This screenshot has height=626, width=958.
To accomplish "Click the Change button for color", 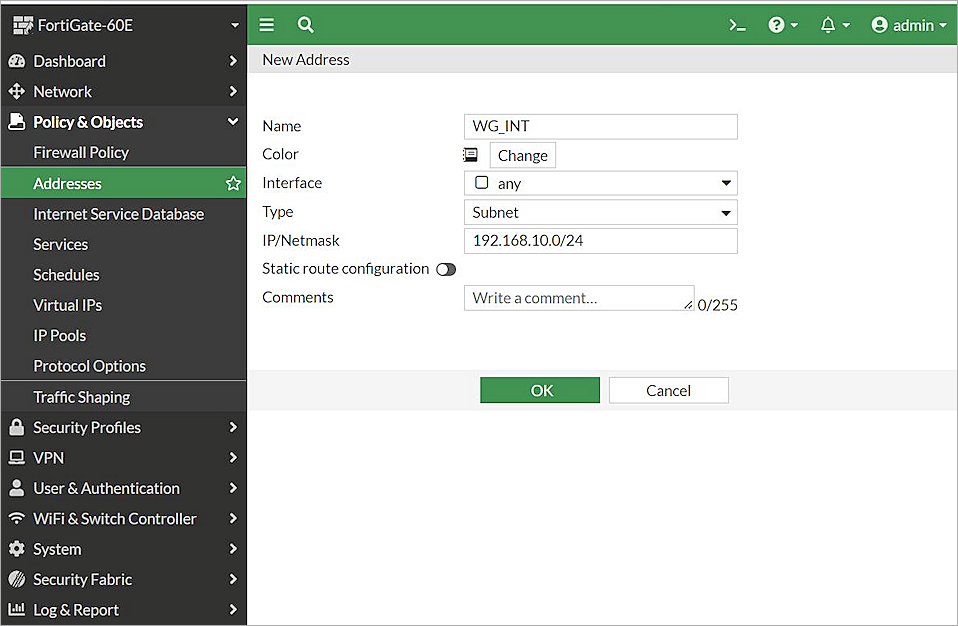I will point(522,155).
